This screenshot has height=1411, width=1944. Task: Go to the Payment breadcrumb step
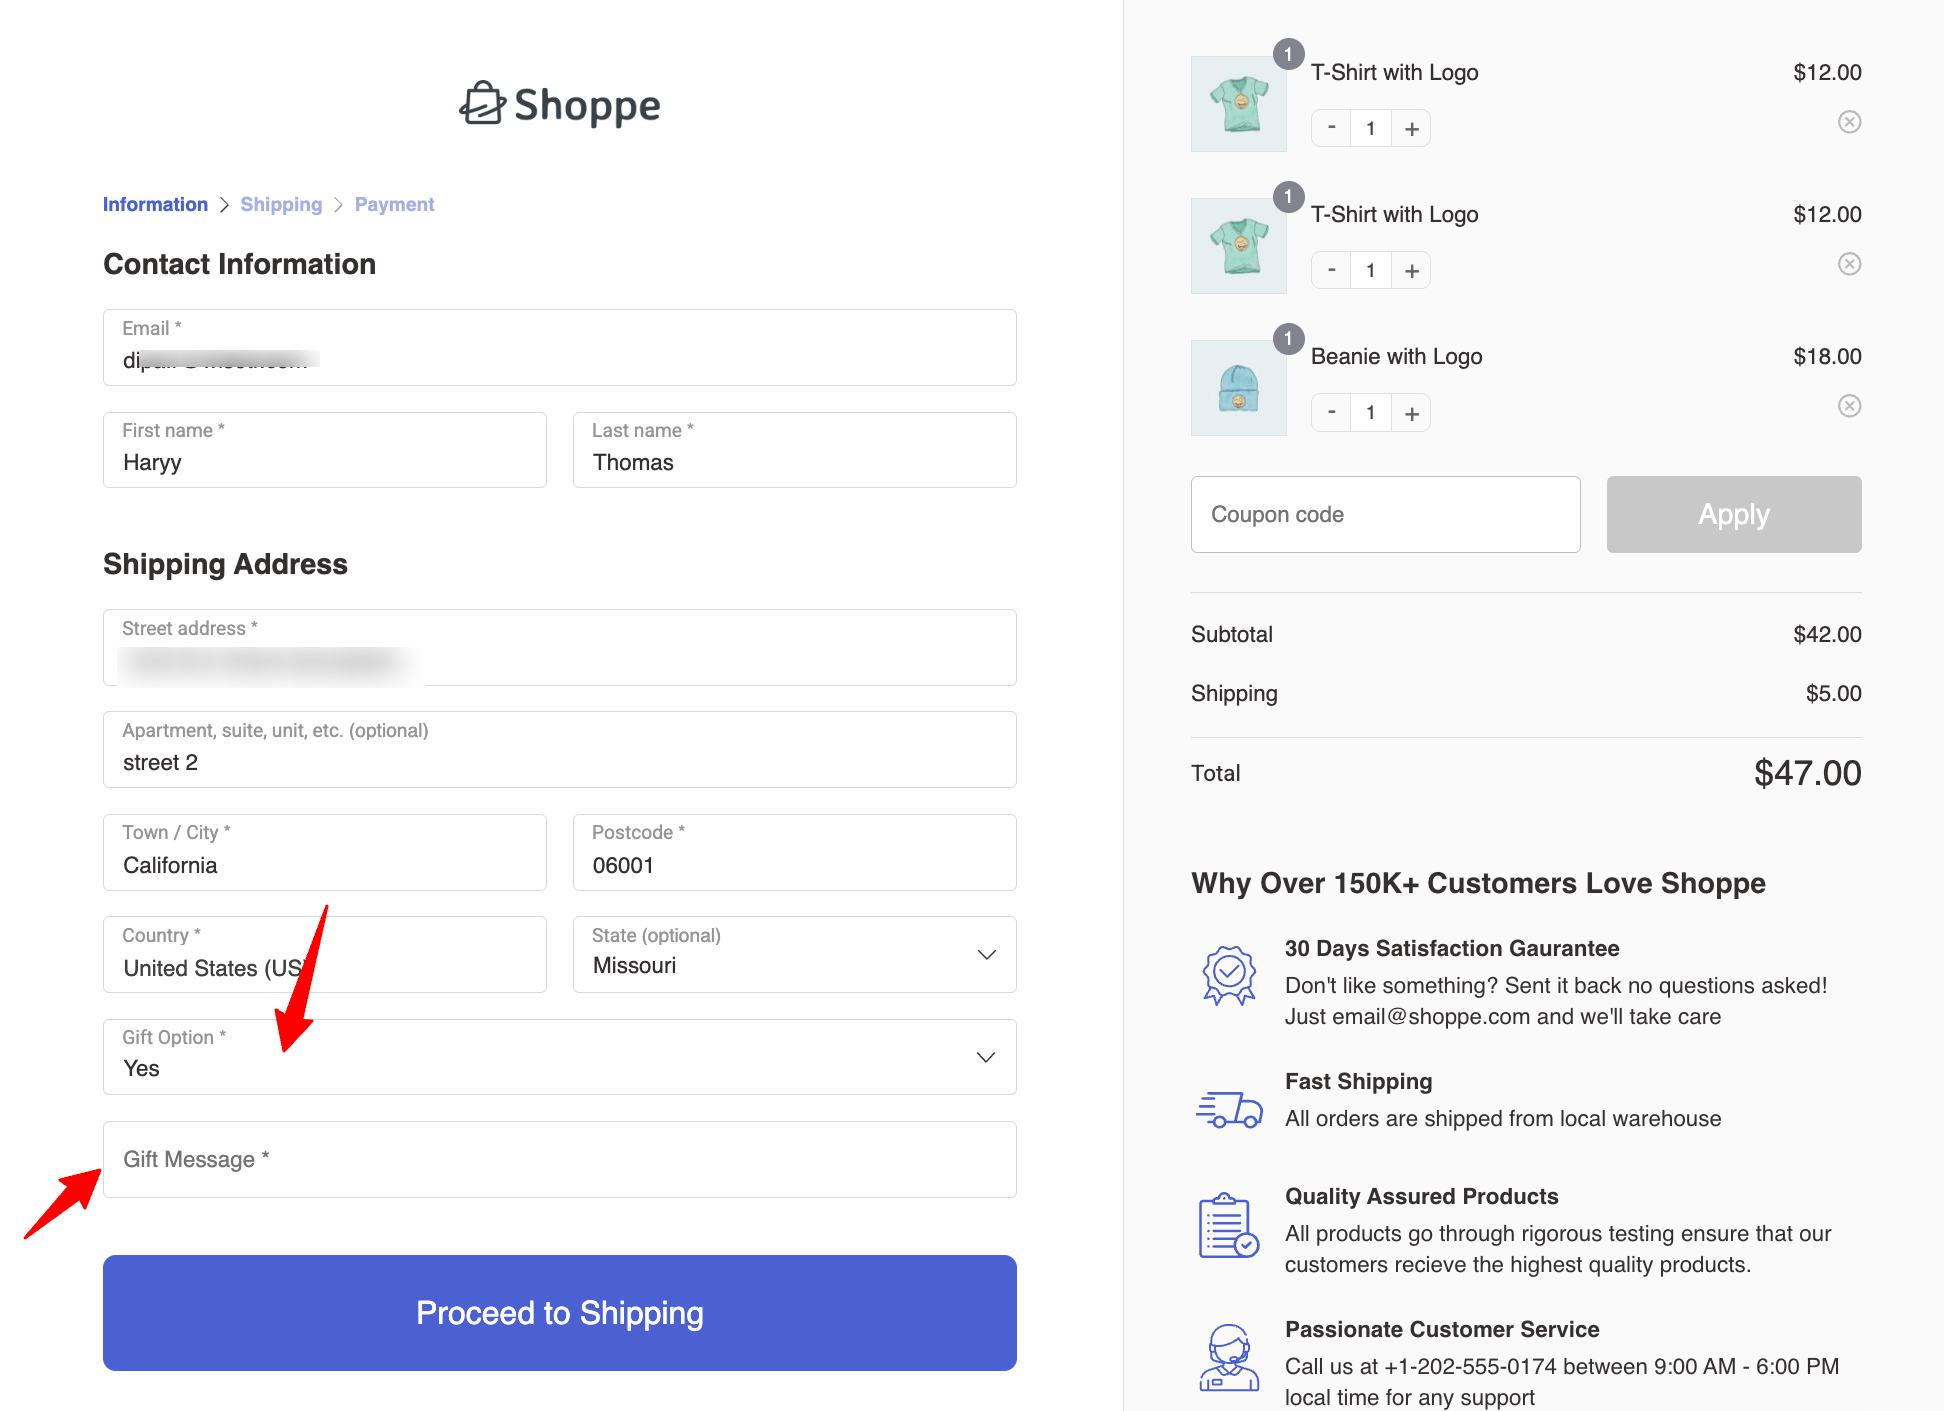coord(394,204)
